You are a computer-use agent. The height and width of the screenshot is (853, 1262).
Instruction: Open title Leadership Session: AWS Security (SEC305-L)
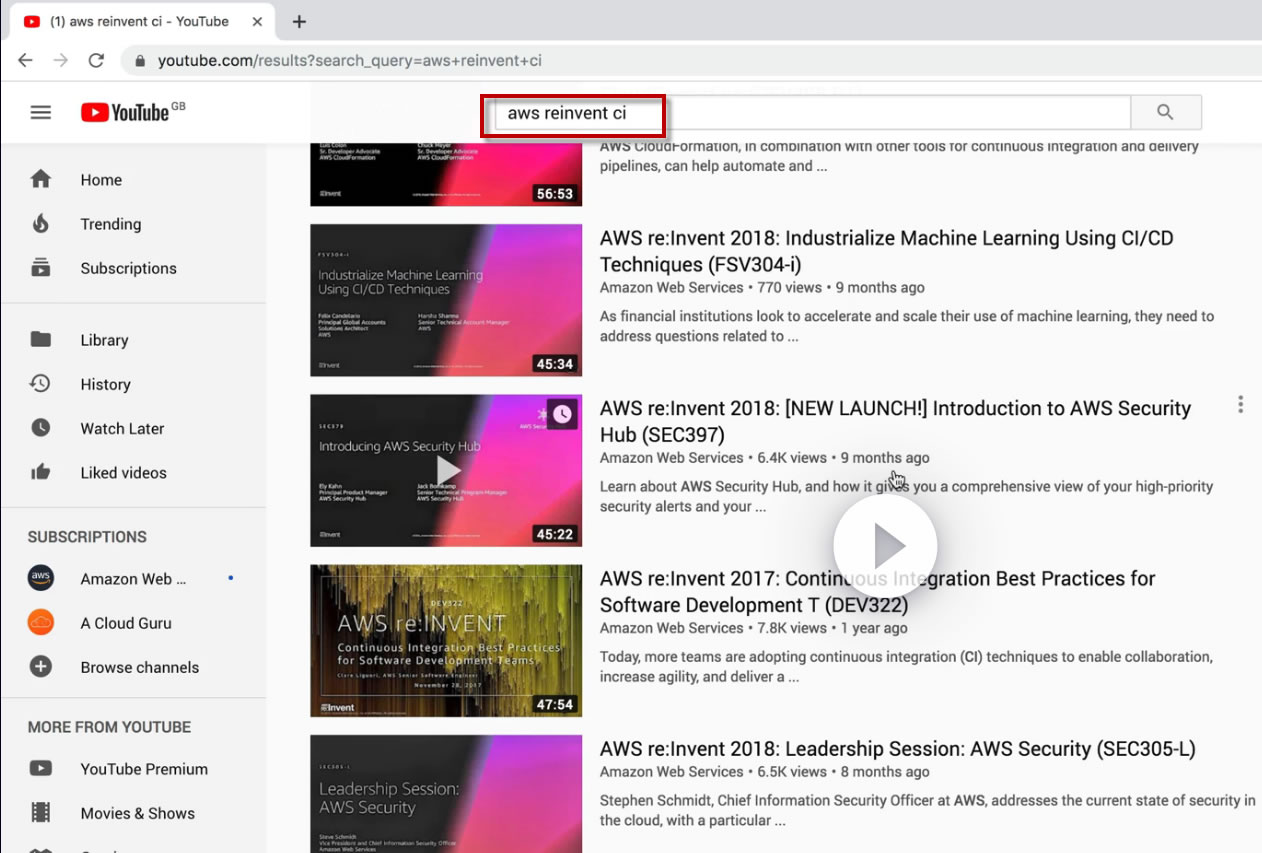(898, 749)
